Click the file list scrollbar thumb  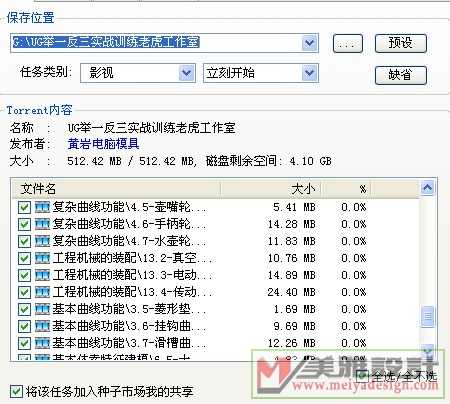click(428, 316)
